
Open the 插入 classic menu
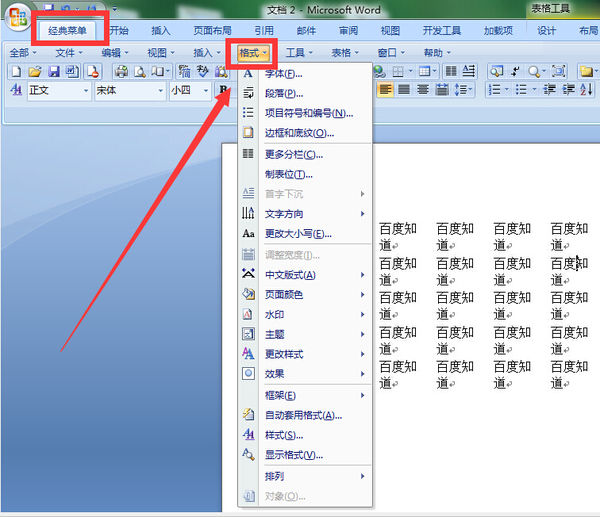207,53
